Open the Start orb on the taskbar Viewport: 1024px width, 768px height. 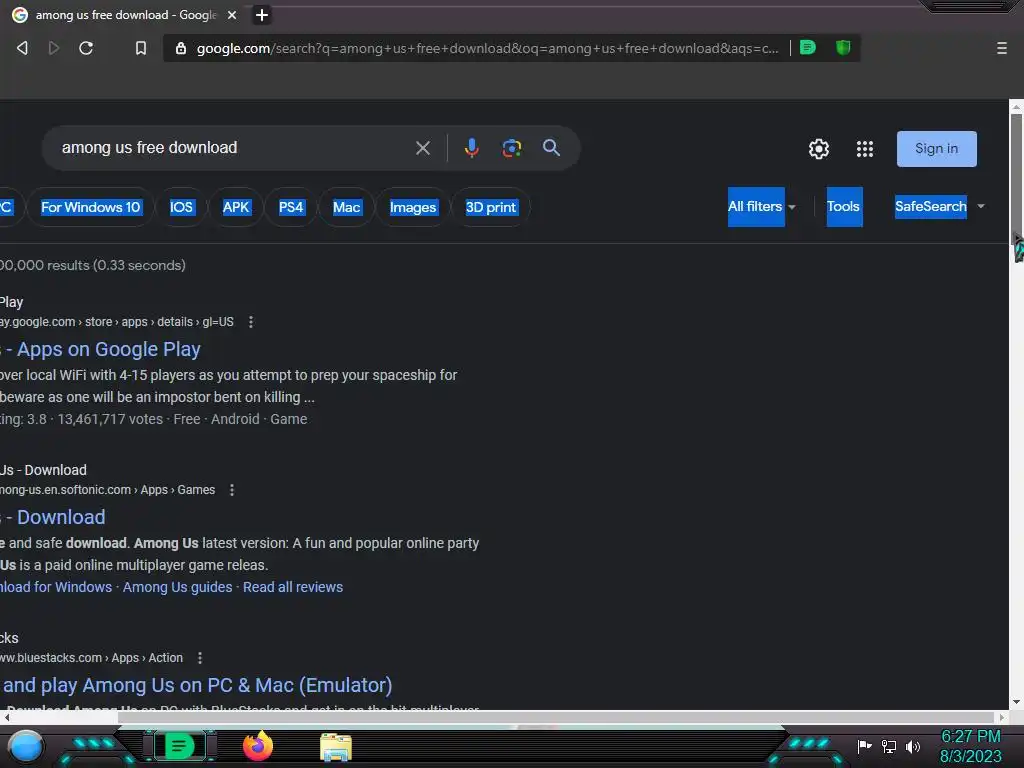pyautogui.click(x=25, y=746)
